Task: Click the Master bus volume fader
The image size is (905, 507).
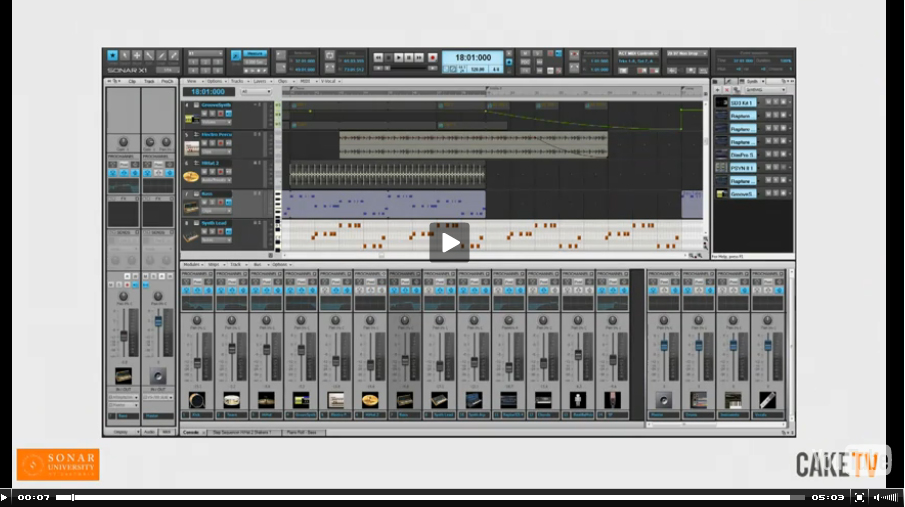Action: (664, 345)
